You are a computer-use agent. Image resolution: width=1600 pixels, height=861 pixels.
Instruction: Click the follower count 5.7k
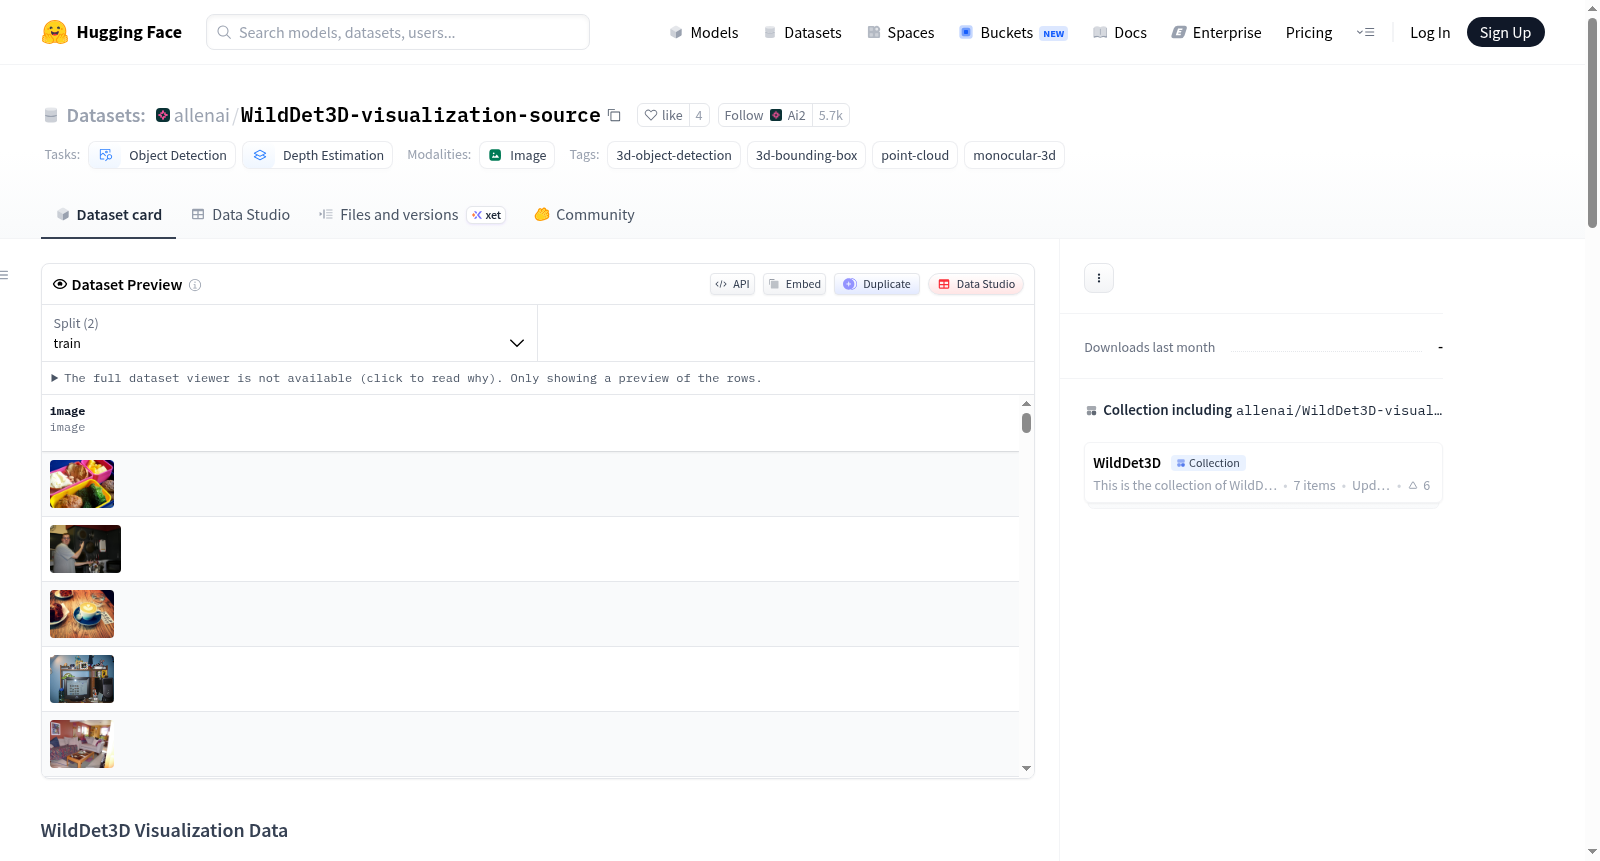831,116
